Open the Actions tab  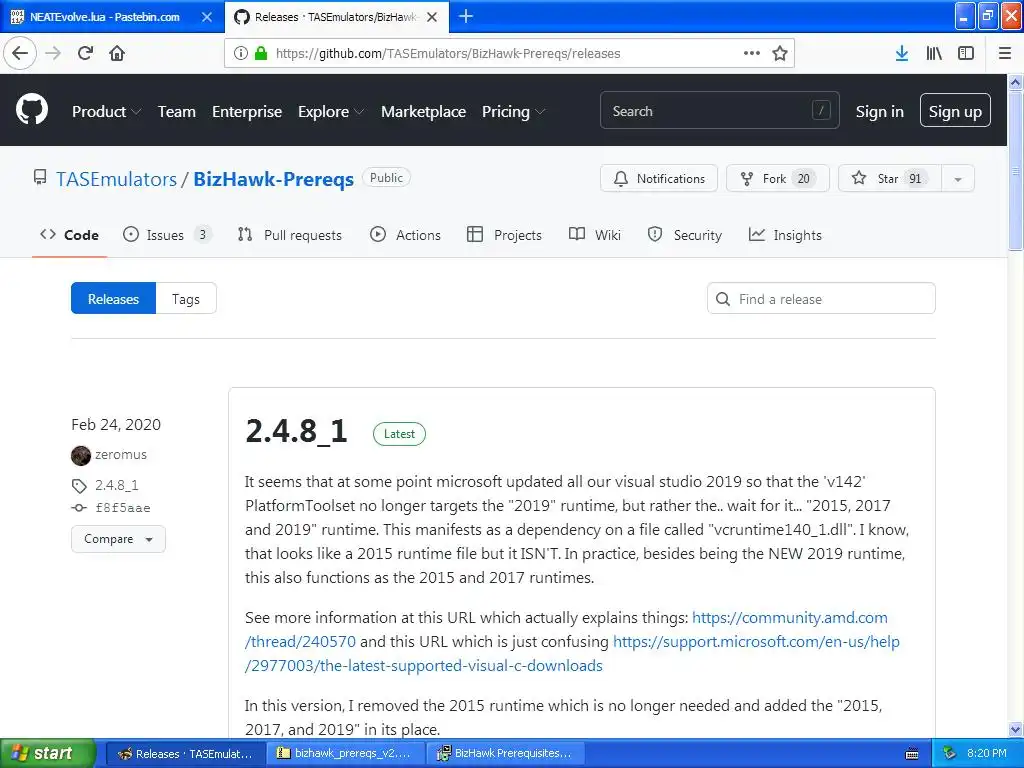click(406, 235)
